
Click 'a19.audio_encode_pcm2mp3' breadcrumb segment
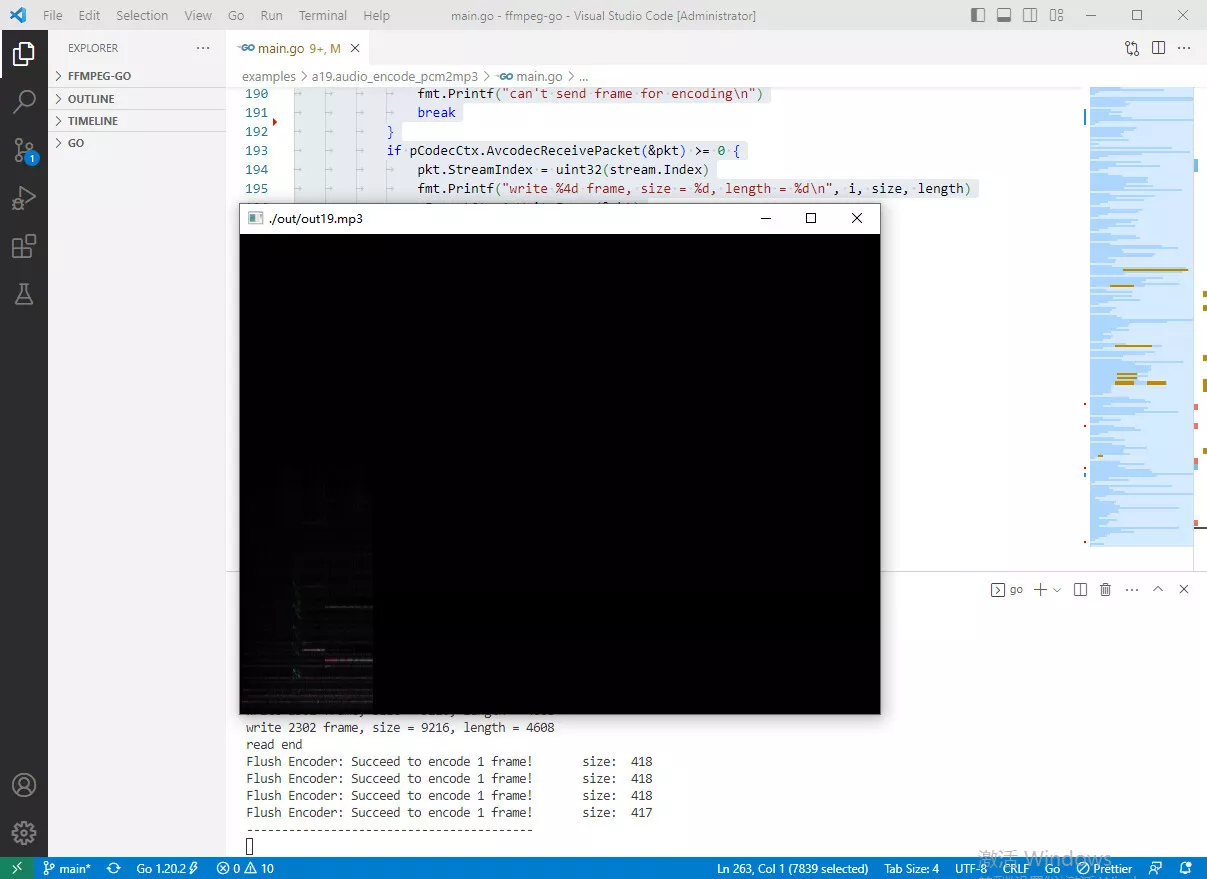[x=394, y=76]
